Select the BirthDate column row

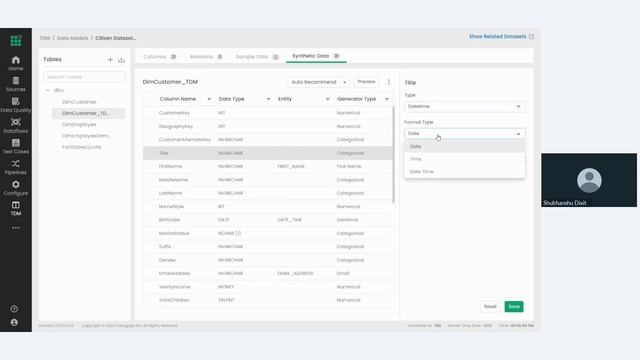click(x=267, y=220)
